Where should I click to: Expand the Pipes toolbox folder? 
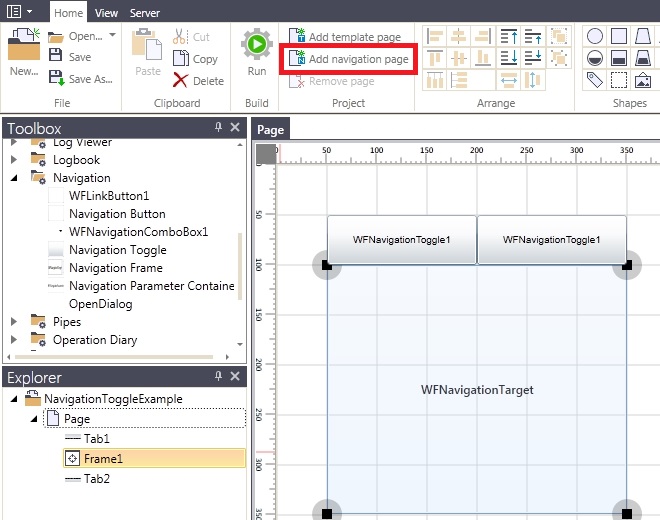pyautogui.click(x=15, y=322)
